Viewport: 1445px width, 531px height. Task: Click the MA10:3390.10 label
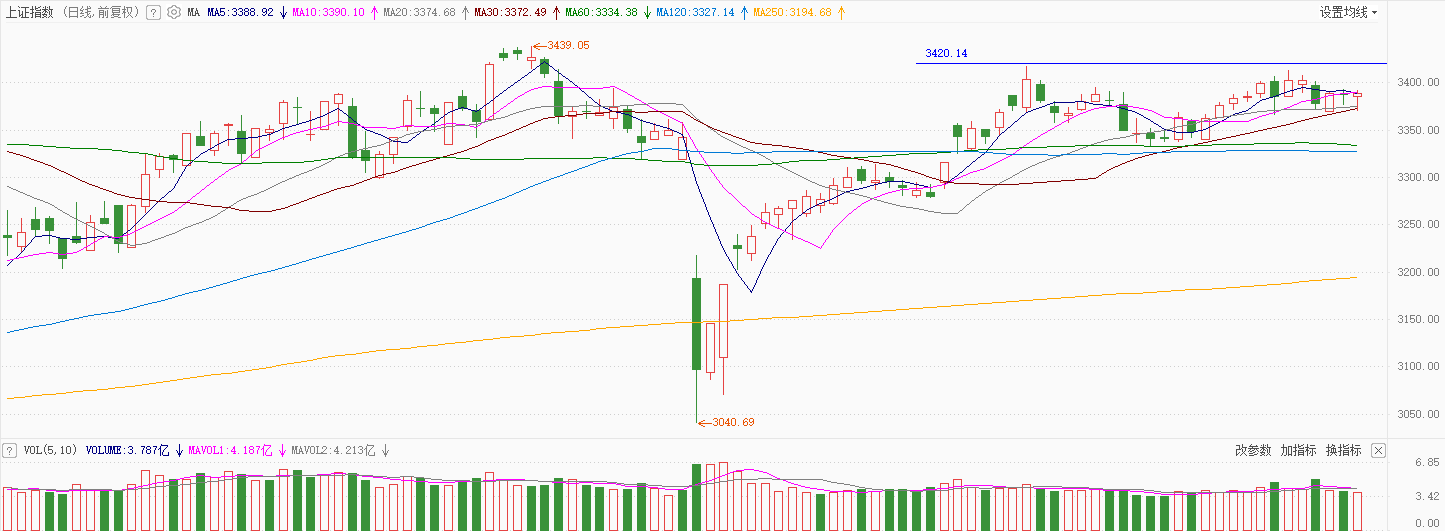330,13
